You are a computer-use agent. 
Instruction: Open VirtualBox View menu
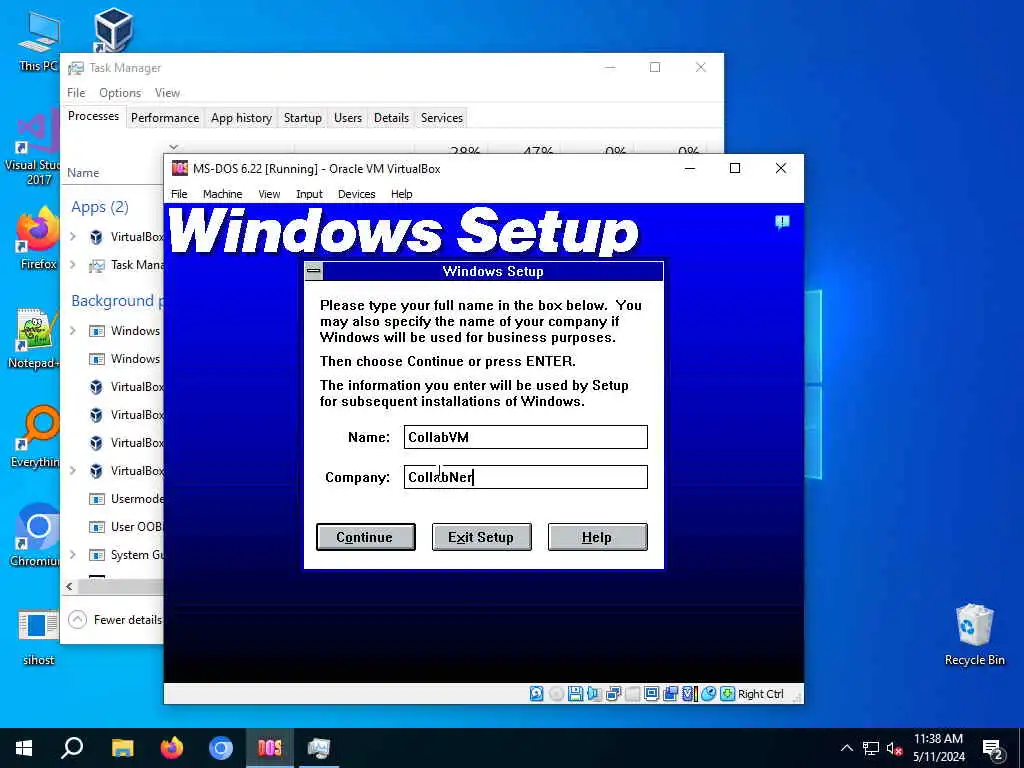(269, 194)
